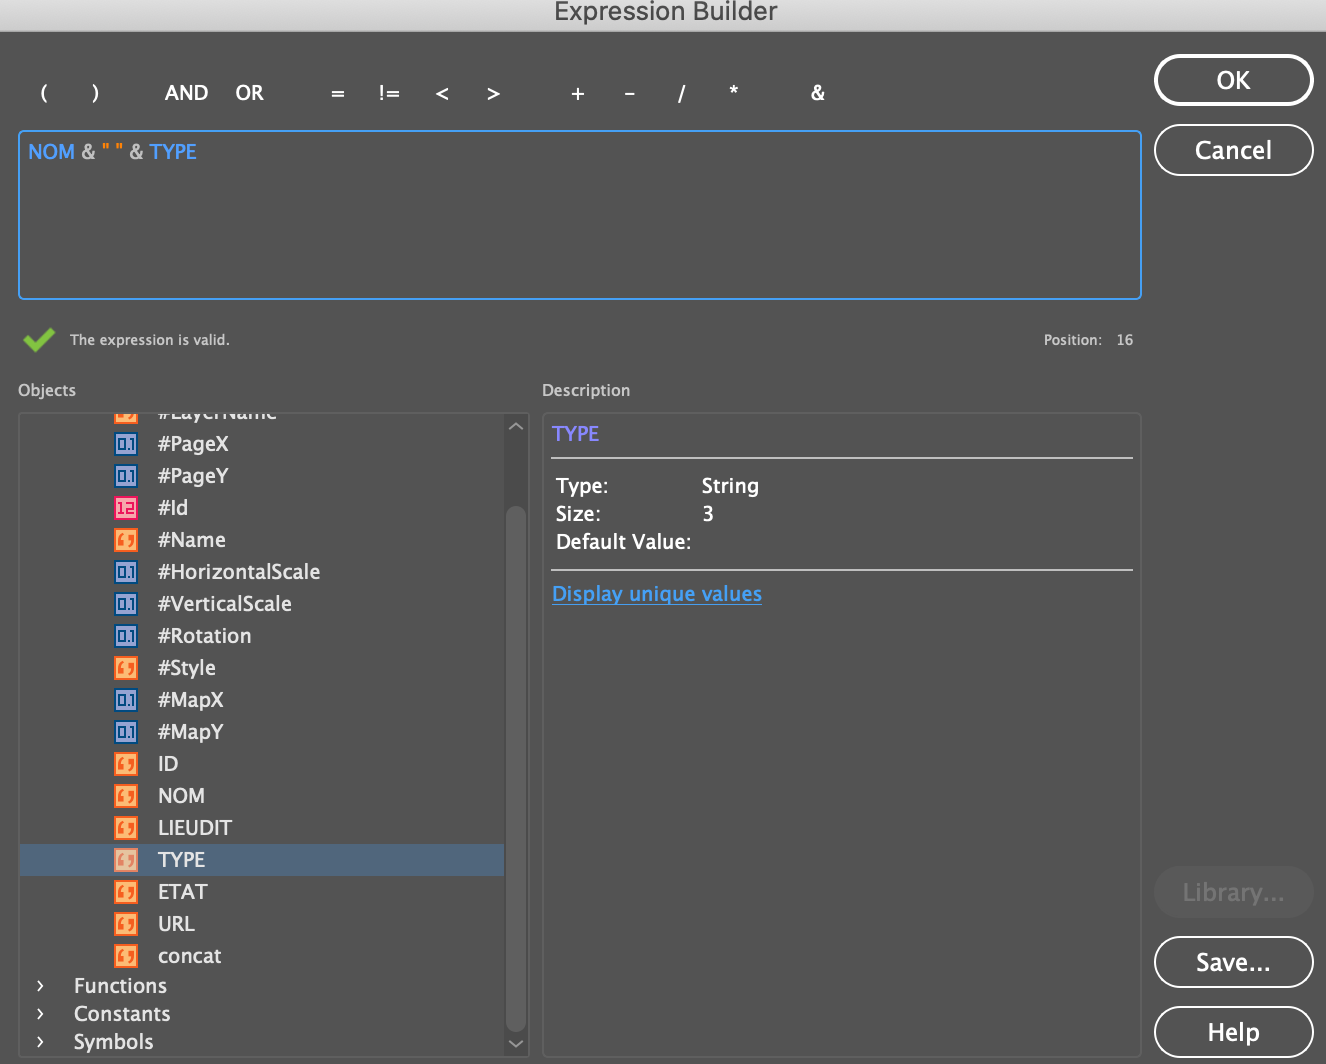Expand the Symbols tree node

[x=40, y=1042]
